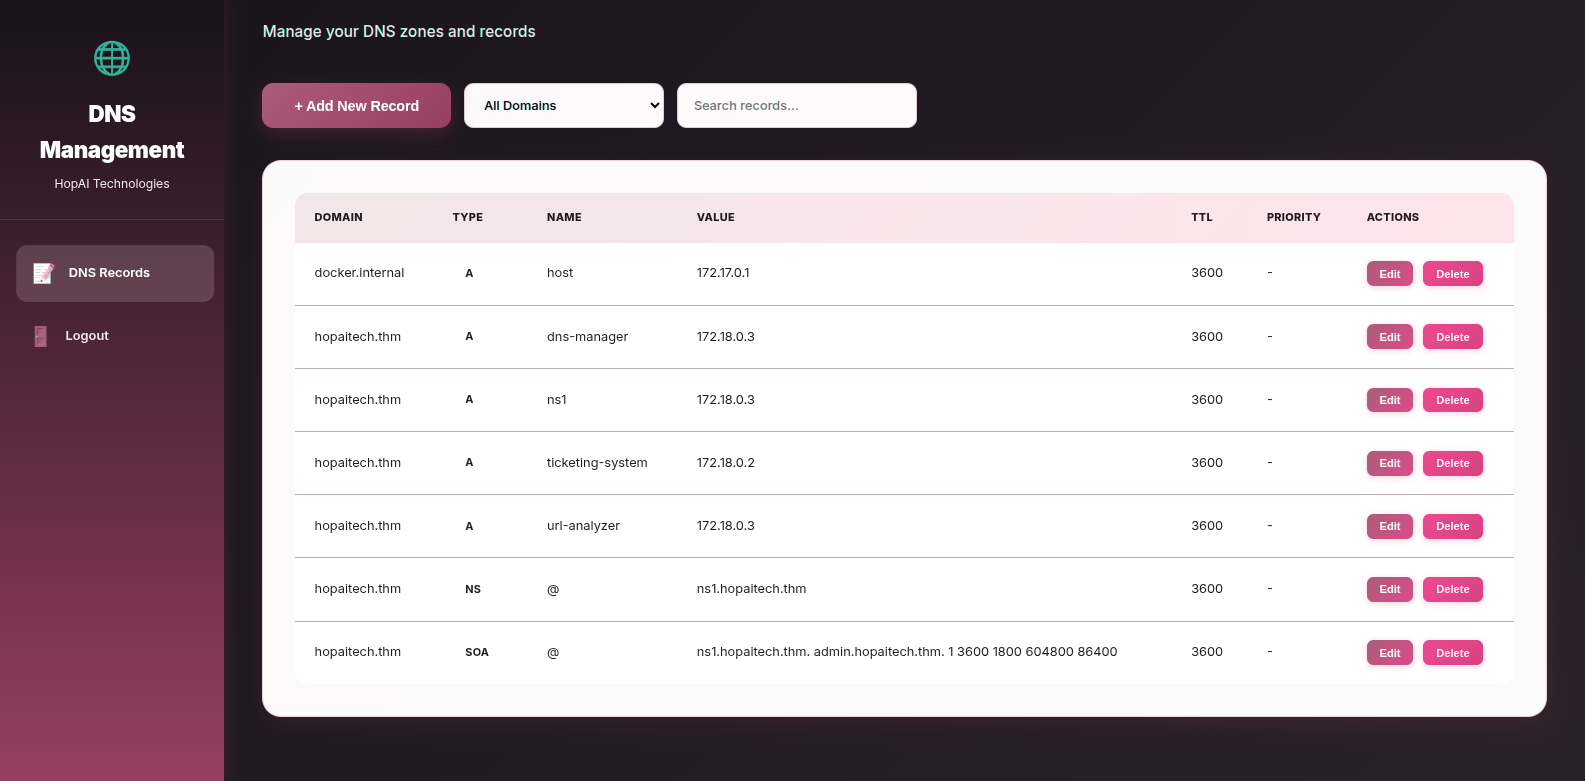Image resolution: width=1585 pixels, height=781 pixels.
Task: Click the TTL column header
Action: click(x=1201, y=217)
